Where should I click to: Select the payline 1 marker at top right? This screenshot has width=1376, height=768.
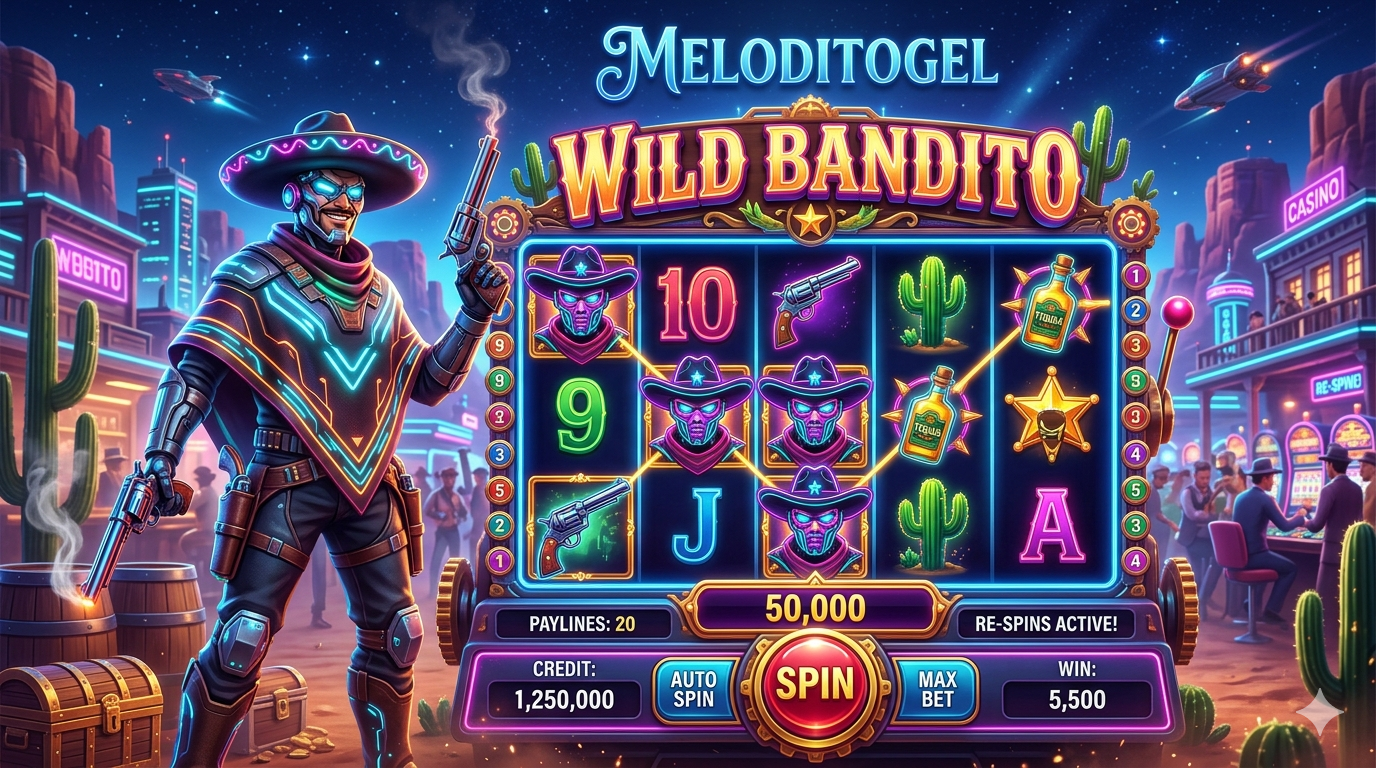click(1134, 273)
